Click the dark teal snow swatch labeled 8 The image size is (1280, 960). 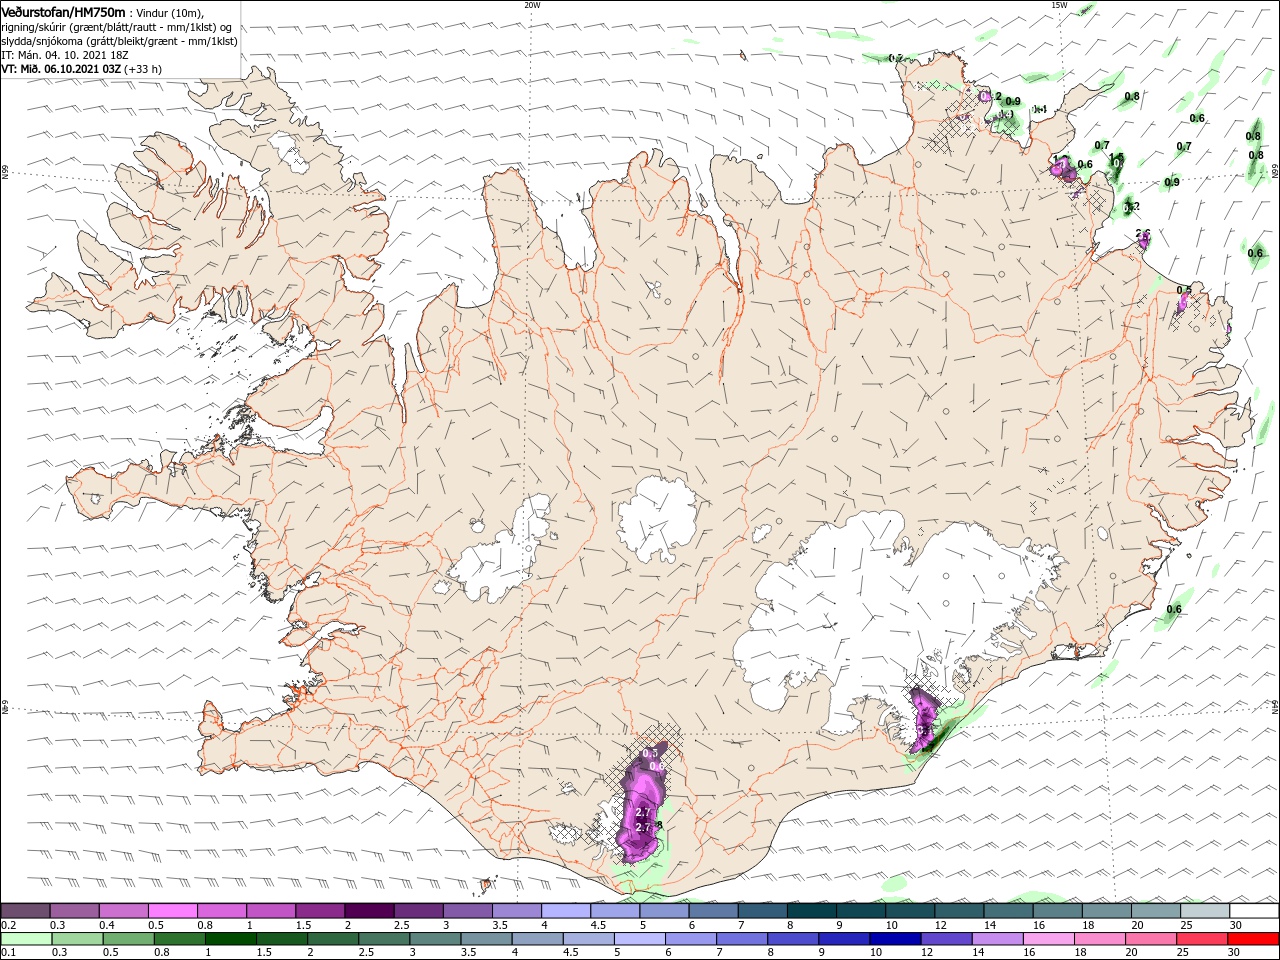click(x=810, y=911)
